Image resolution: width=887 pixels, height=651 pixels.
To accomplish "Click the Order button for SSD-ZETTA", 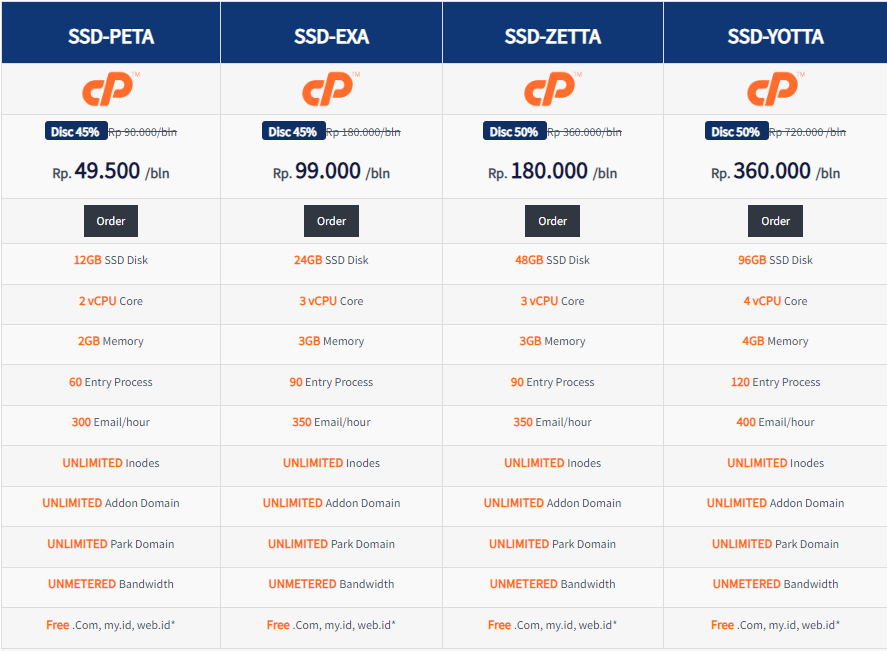I will [552, 220].
